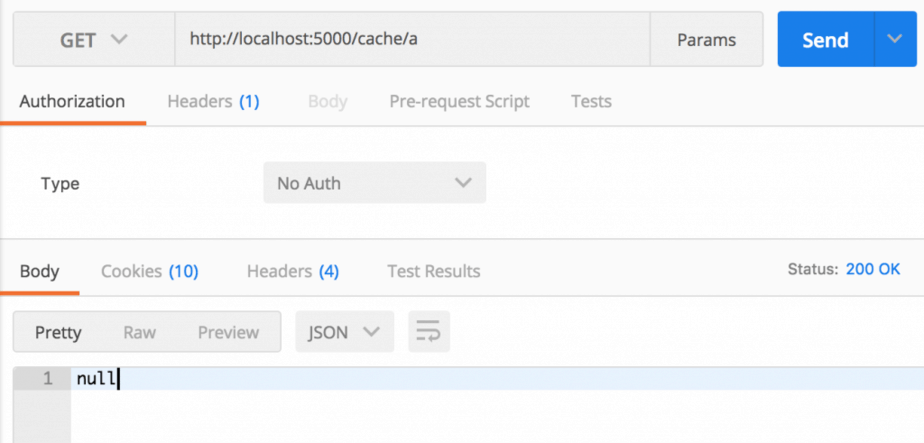This screenshot has height=443, width=924.
Task: Expand the Send button arrow options
Action: 893,40
